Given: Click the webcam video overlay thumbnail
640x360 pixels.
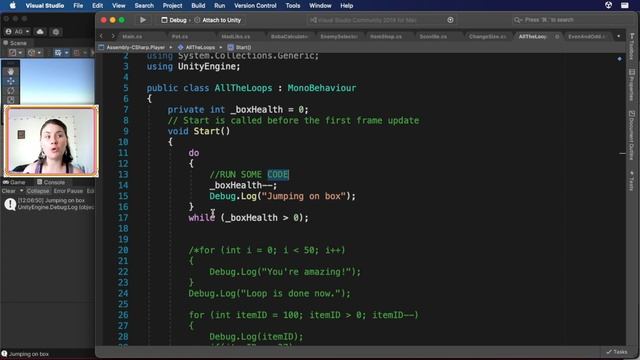Looking at the screenshot, I should (x=51, y=141).
